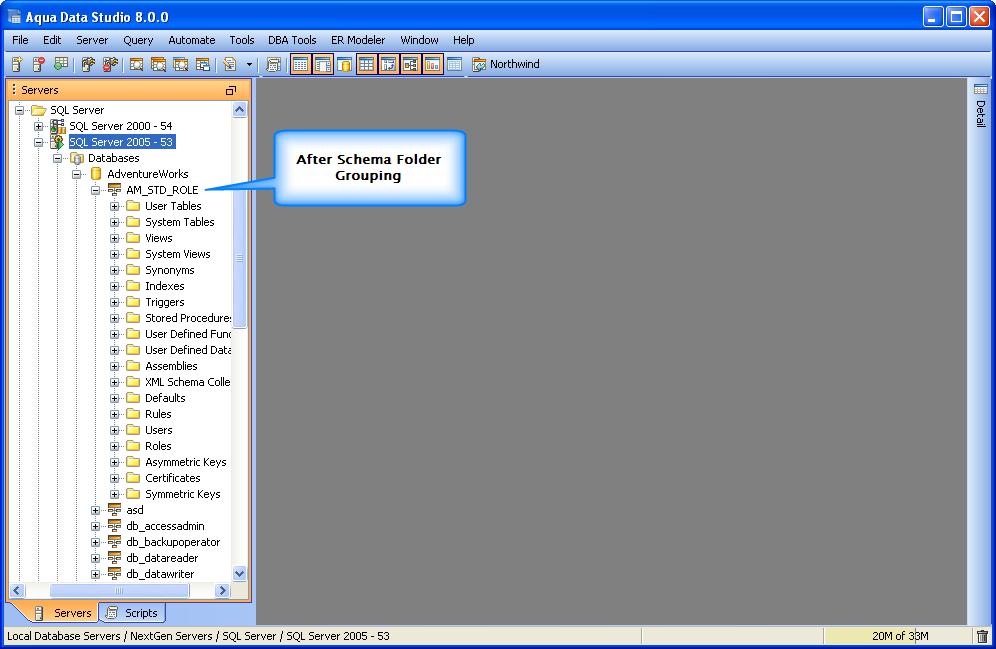Click the tree vertical scrollbar down arrow
Image resolution: width=996 pixels, height=649 pixels.
pyautogui.click(x=239, y=573)
